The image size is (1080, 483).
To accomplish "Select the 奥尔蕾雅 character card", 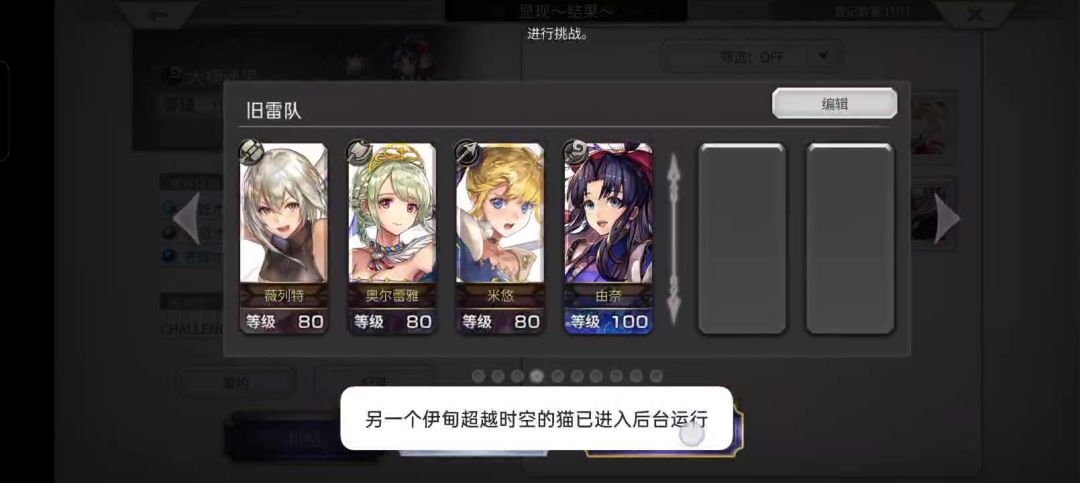I will (392, 238).
